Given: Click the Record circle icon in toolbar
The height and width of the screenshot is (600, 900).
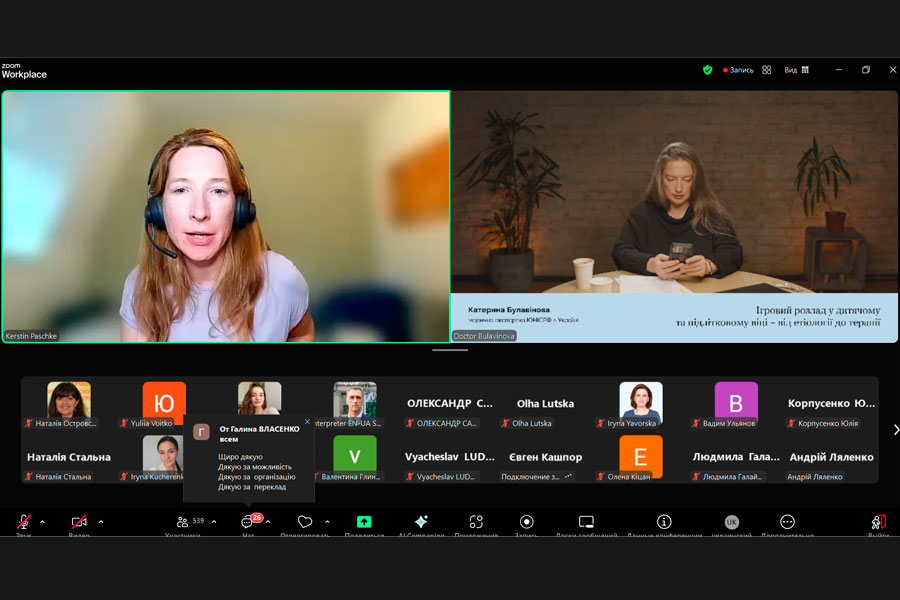Looking at the screenshot, I should [526, 521].
